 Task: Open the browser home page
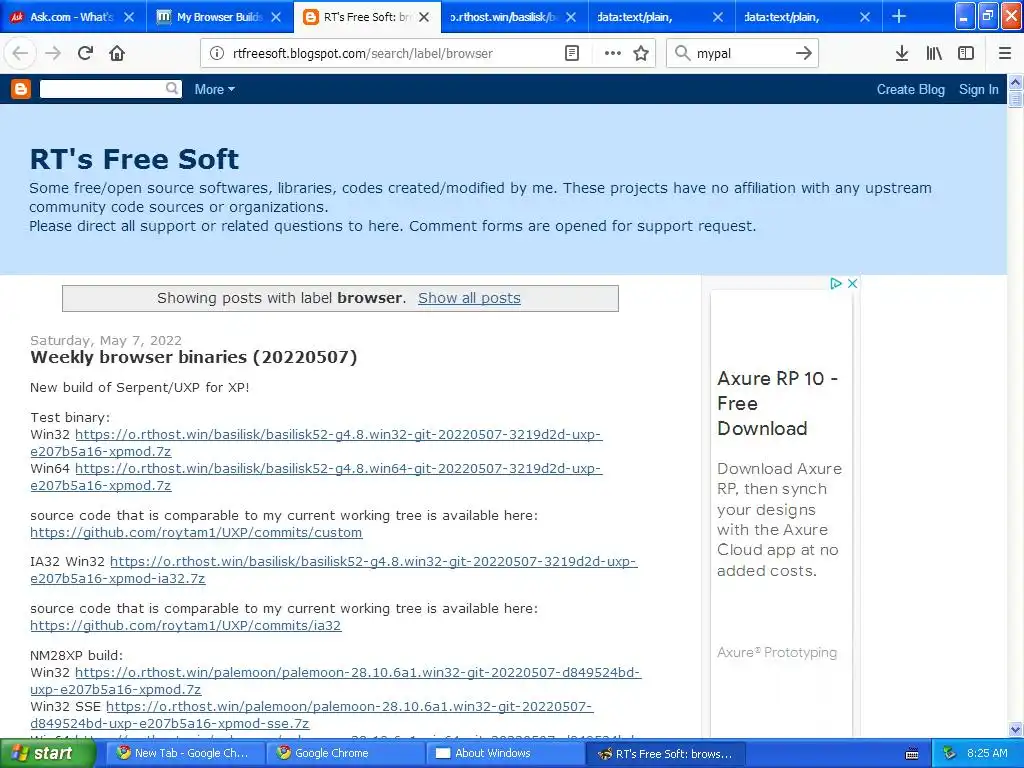pyautogui.click(x=117, y=53)
